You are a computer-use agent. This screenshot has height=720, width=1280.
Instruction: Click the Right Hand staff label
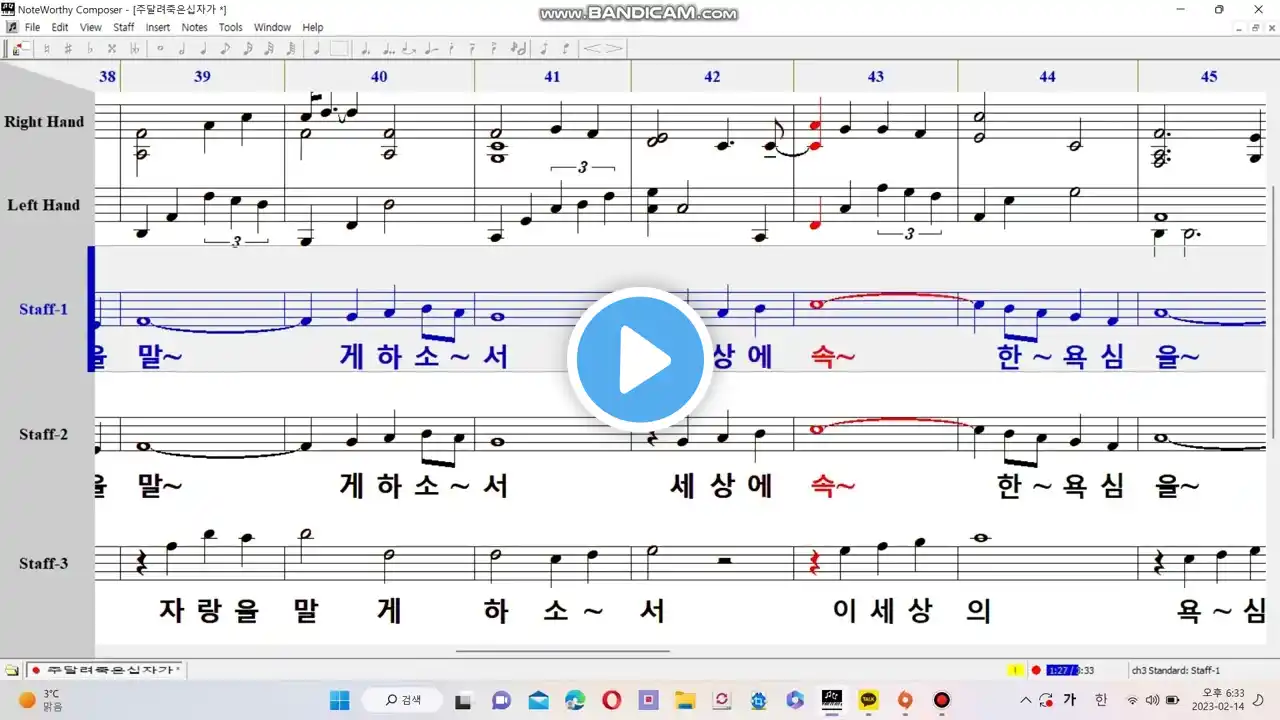pos(44,122)
